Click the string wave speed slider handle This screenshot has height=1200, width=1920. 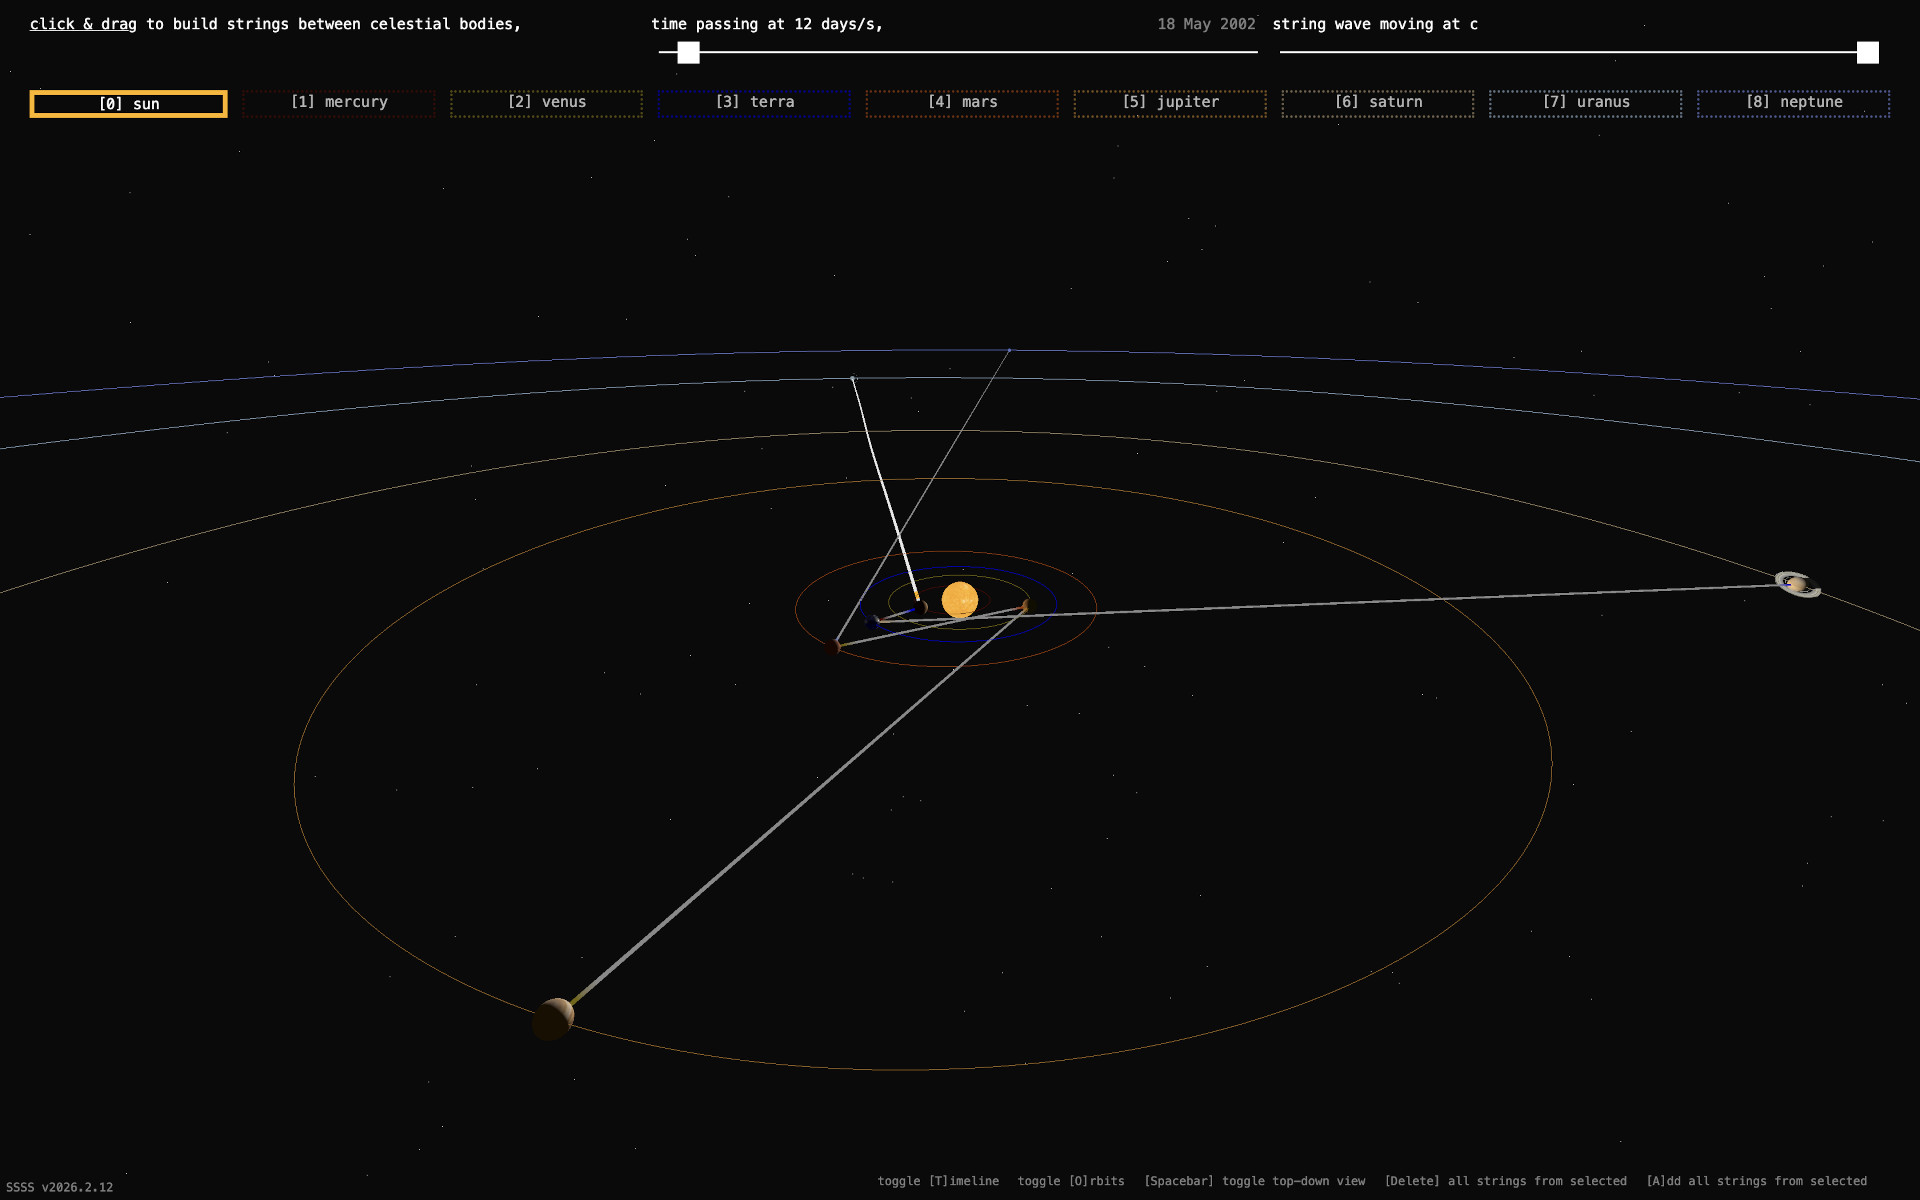[1867, 53]
